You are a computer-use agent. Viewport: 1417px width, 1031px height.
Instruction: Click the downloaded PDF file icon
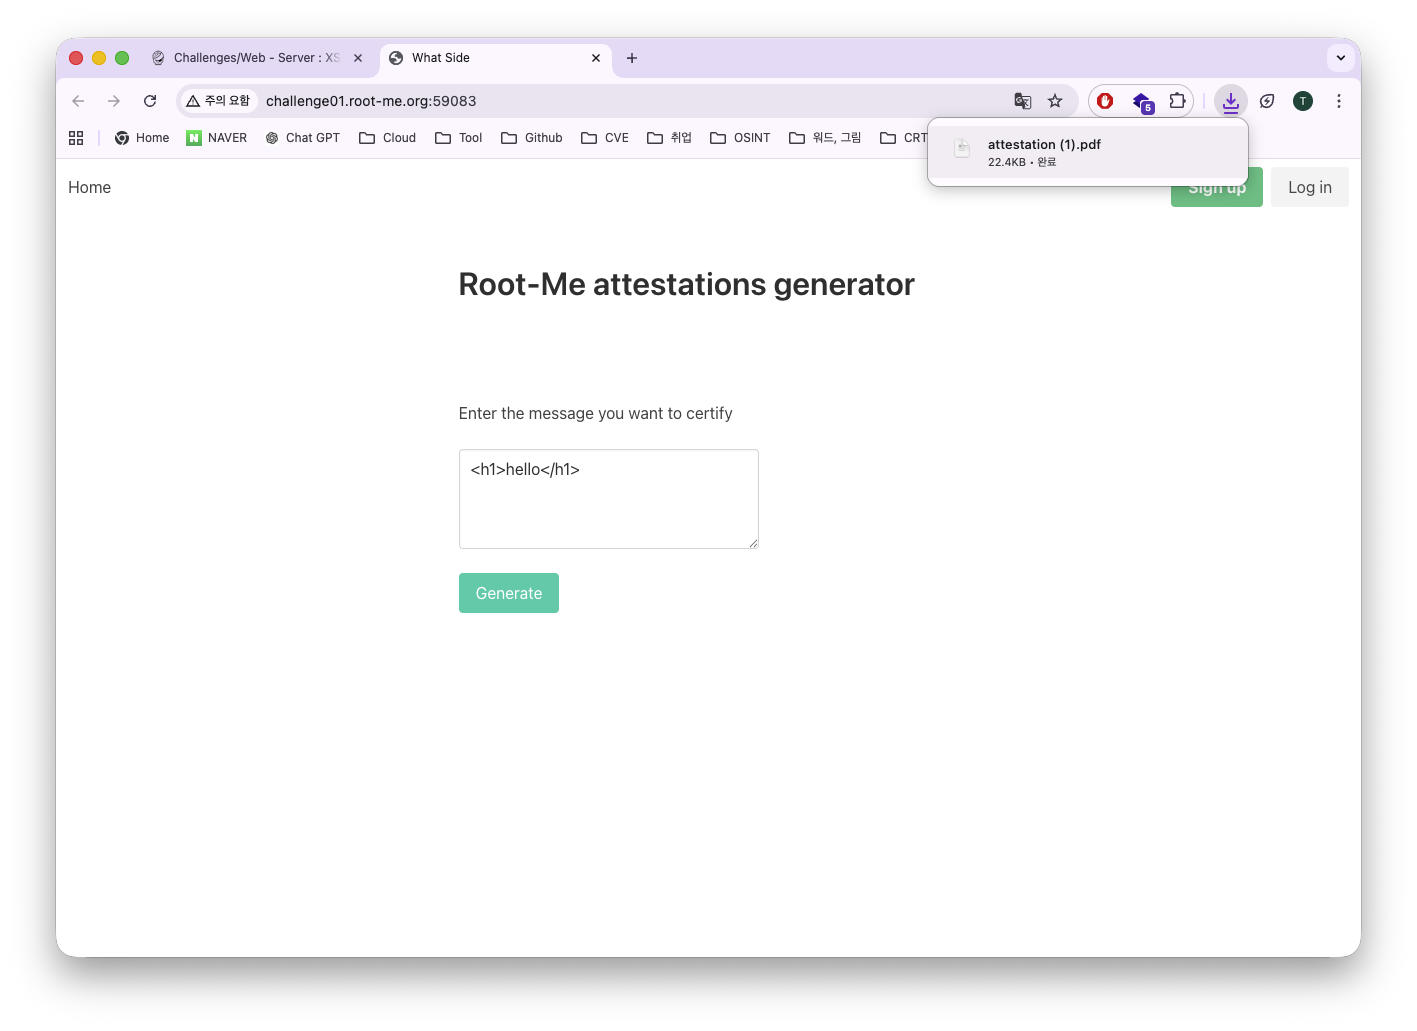coord(962,149)
